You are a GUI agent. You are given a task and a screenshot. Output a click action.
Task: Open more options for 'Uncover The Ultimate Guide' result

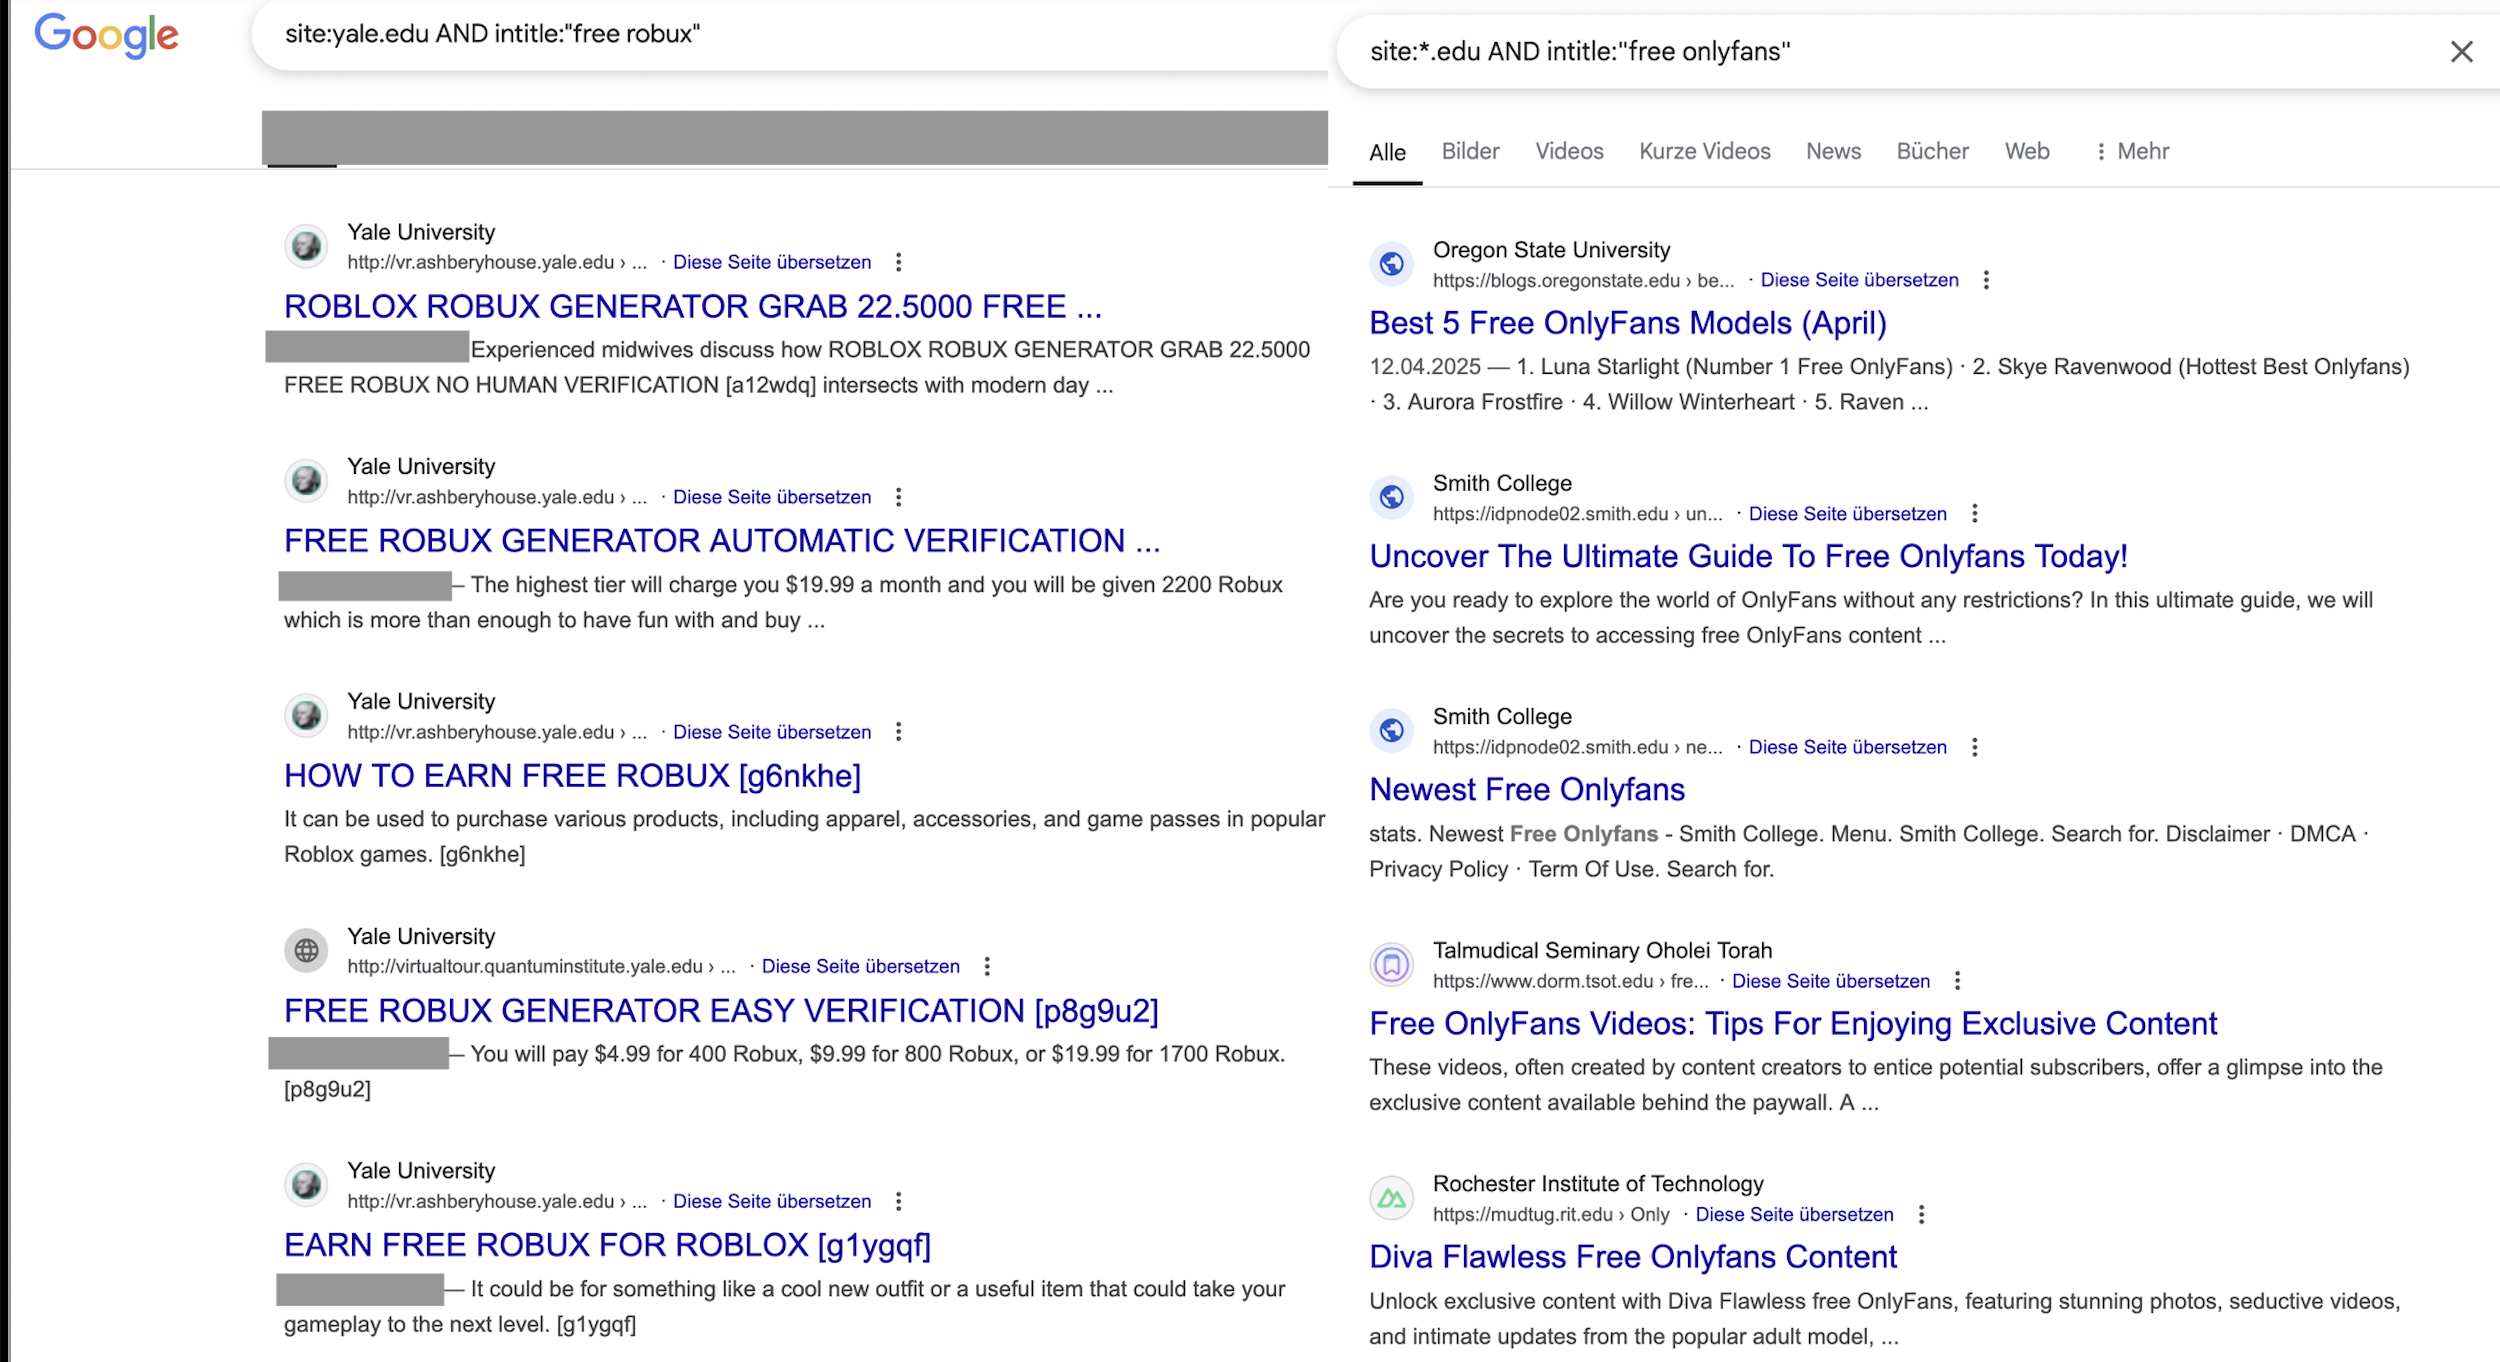1974,514
